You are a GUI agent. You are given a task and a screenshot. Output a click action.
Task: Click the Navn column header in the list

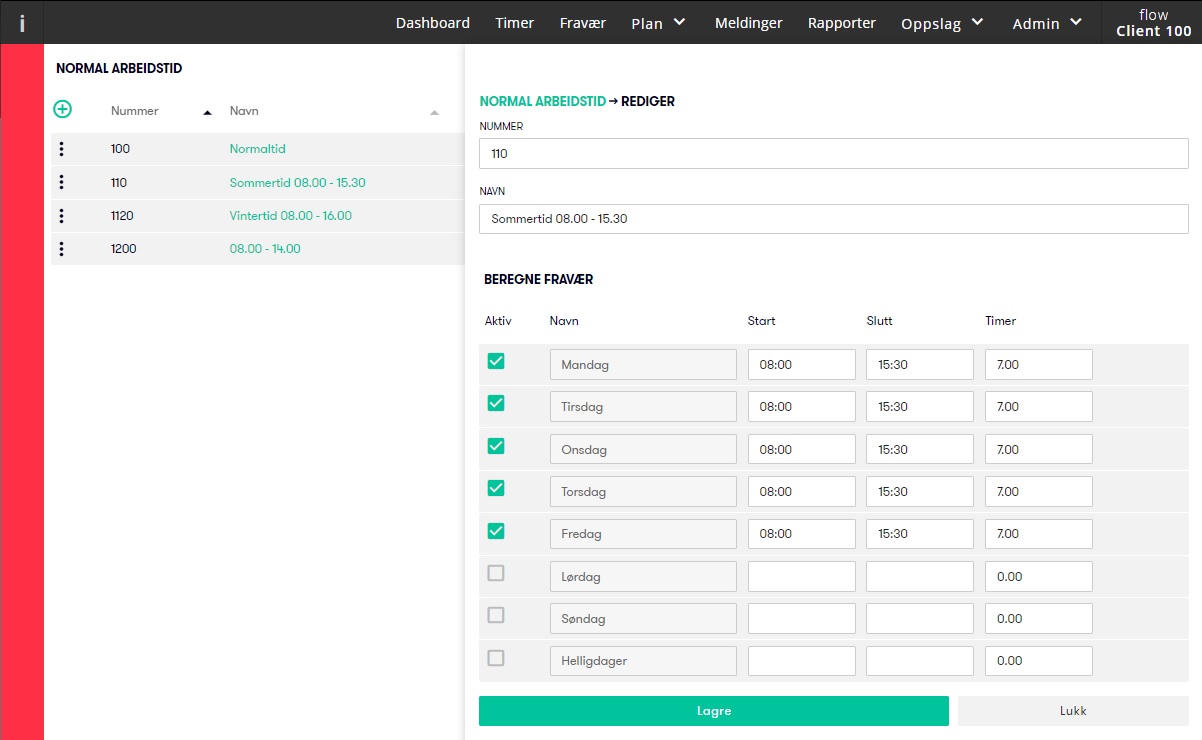tap(244, 111)
